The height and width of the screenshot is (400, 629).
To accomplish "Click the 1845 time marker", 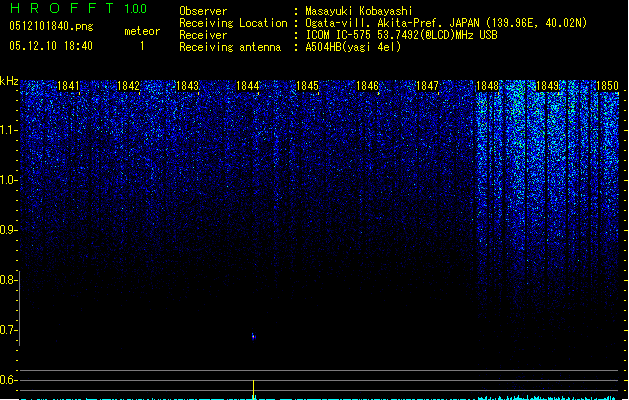I will tap(307, 86).
